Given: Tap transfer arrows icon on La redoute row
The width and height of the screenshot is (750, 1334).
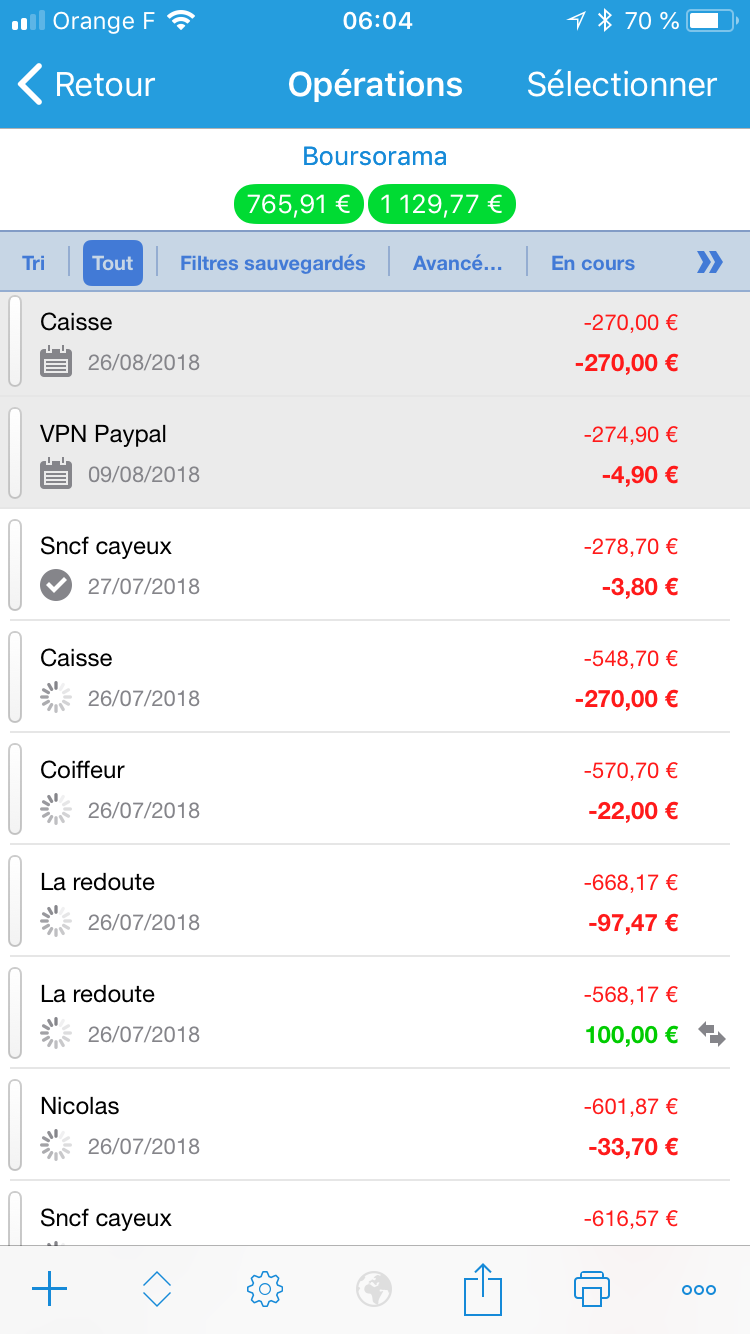Looking at the screenshot, I should 712,1034.
